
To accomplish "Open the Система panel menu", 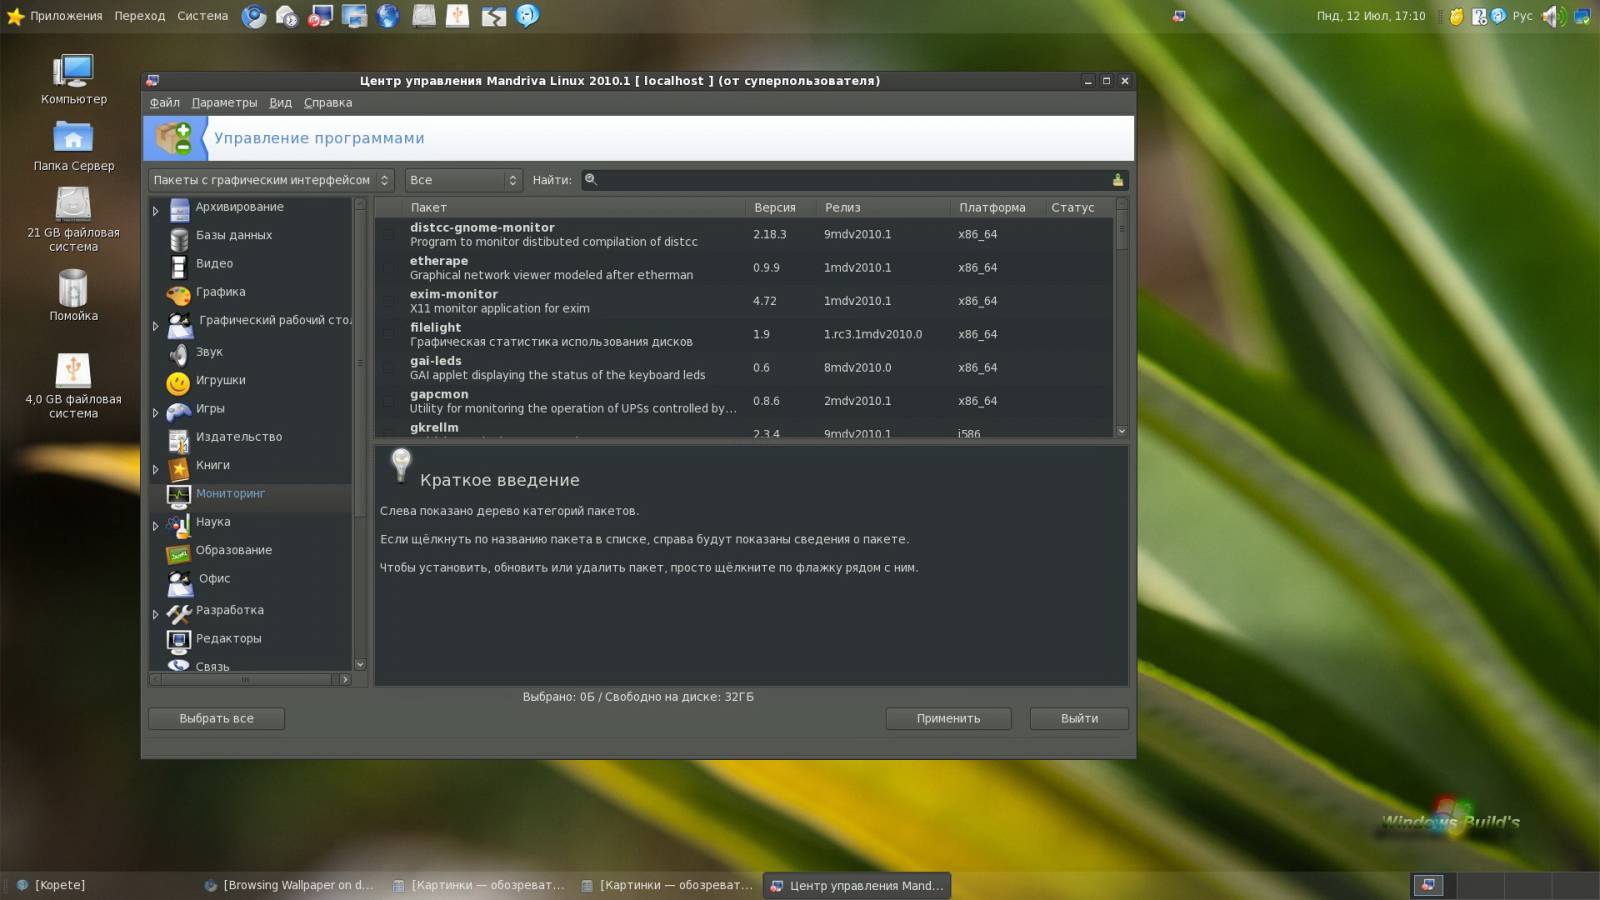I will (x=203, y=16).
